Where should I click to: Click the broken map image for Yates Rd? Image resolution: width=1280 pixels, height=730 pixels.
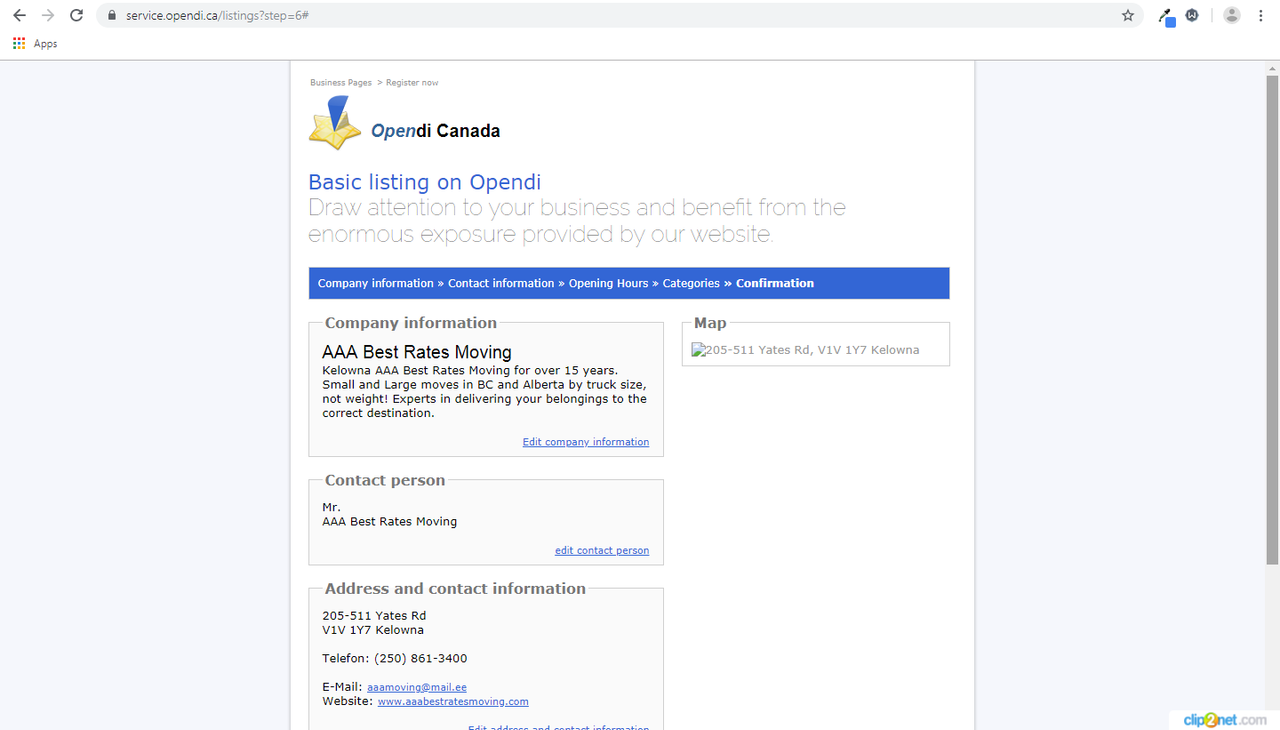[x=806, y=350]
